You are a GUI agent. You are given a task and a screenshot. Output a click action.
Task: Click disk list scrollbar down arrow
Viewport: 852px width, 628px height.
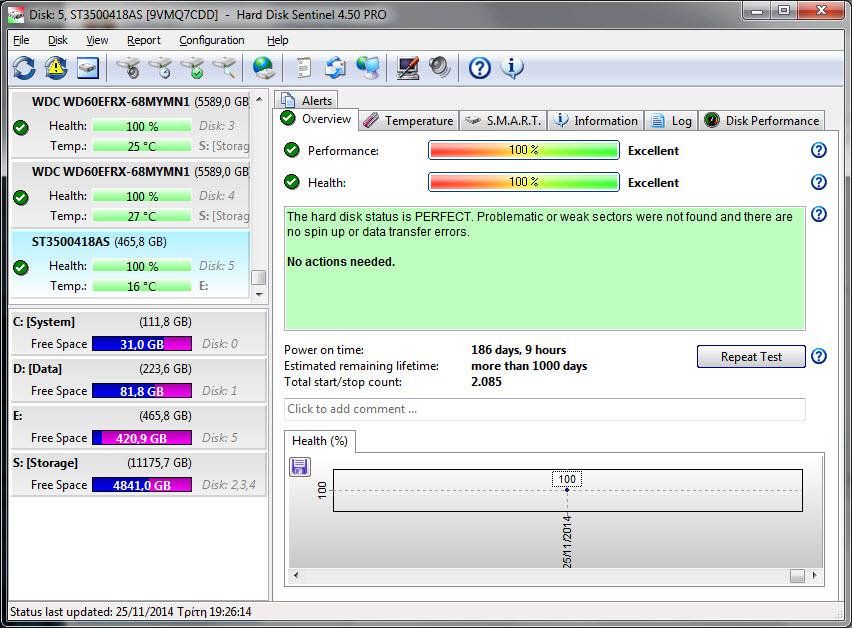click(259, 294)
